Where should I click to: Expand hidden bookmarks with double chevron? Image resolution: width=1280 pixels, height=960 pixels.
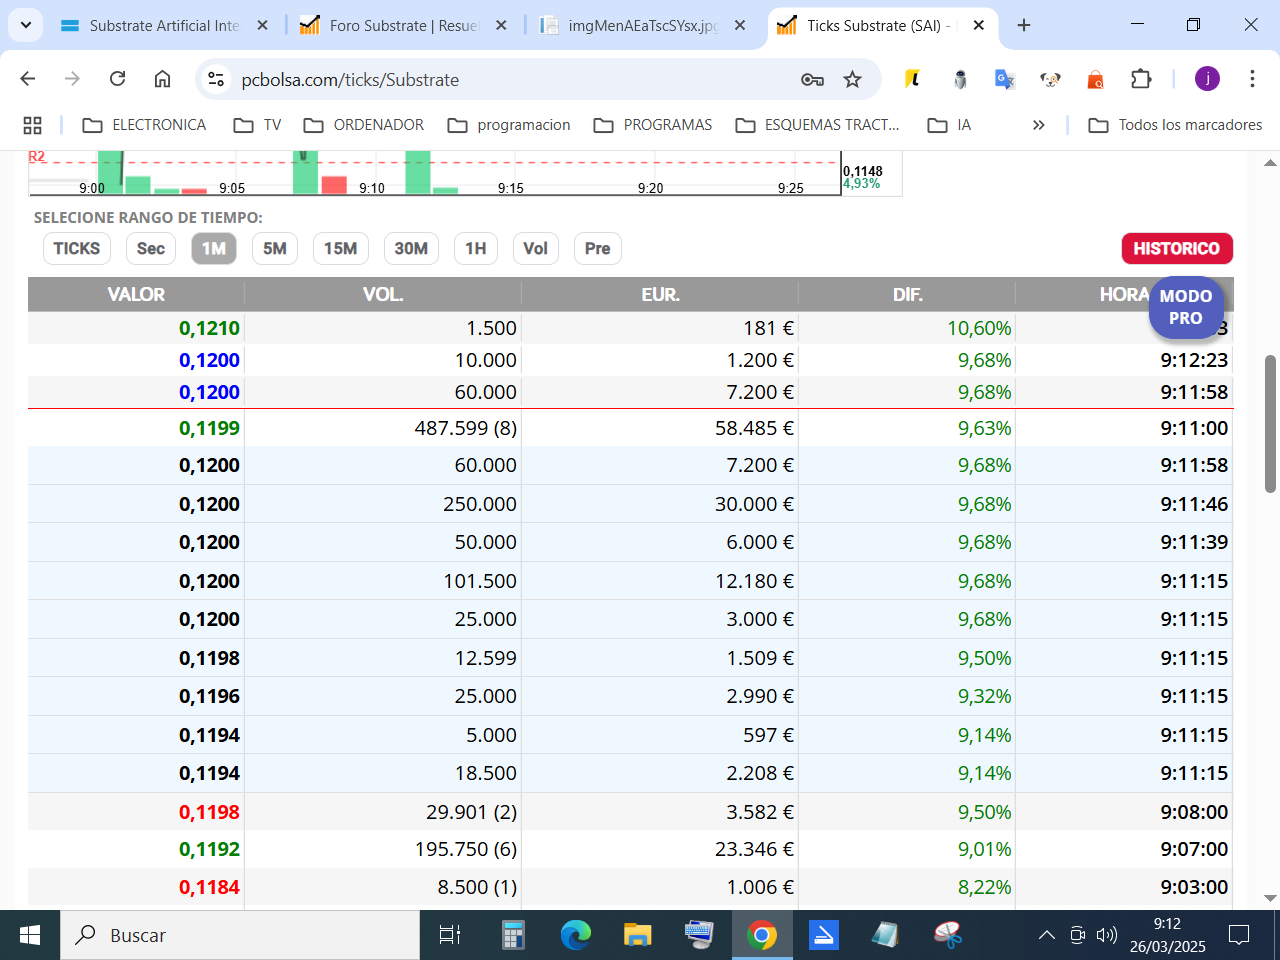click(x=1039, y=125)
